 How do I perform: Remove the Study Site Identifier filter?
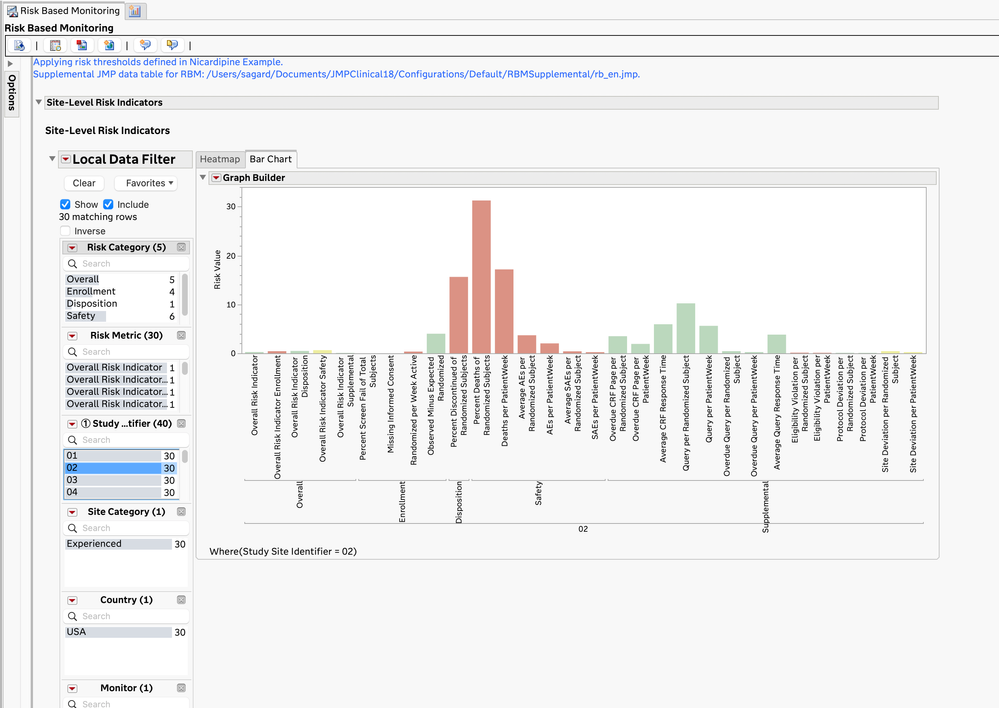pyautogui.click(x=182, y=423)
